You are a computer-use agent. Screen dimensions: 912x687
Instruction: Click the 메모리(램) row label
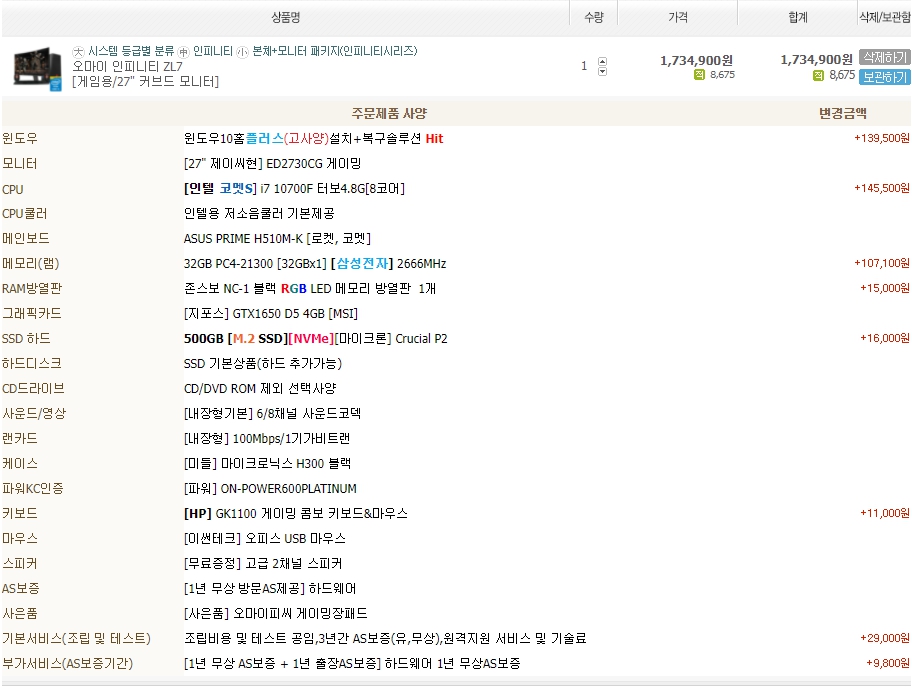click(31, 264)
